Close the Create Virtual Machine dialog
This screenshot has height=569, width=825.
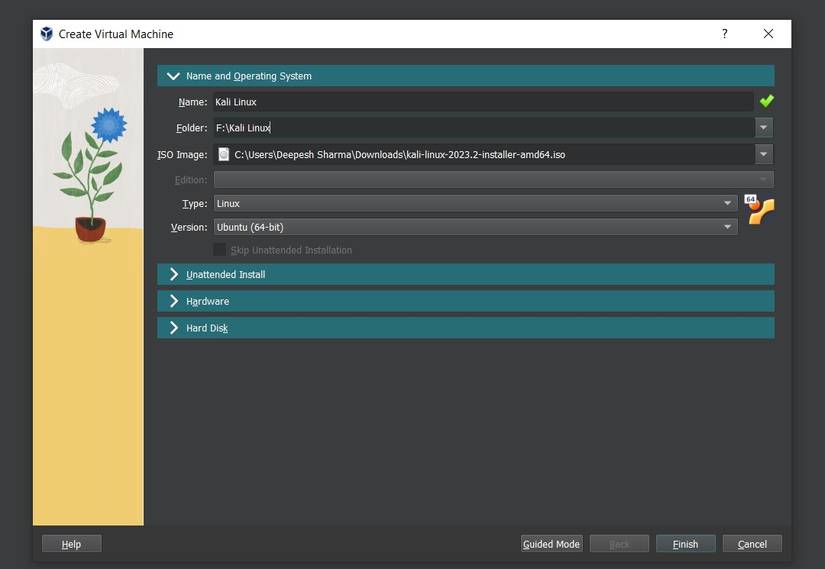click(x=768, y=34)
